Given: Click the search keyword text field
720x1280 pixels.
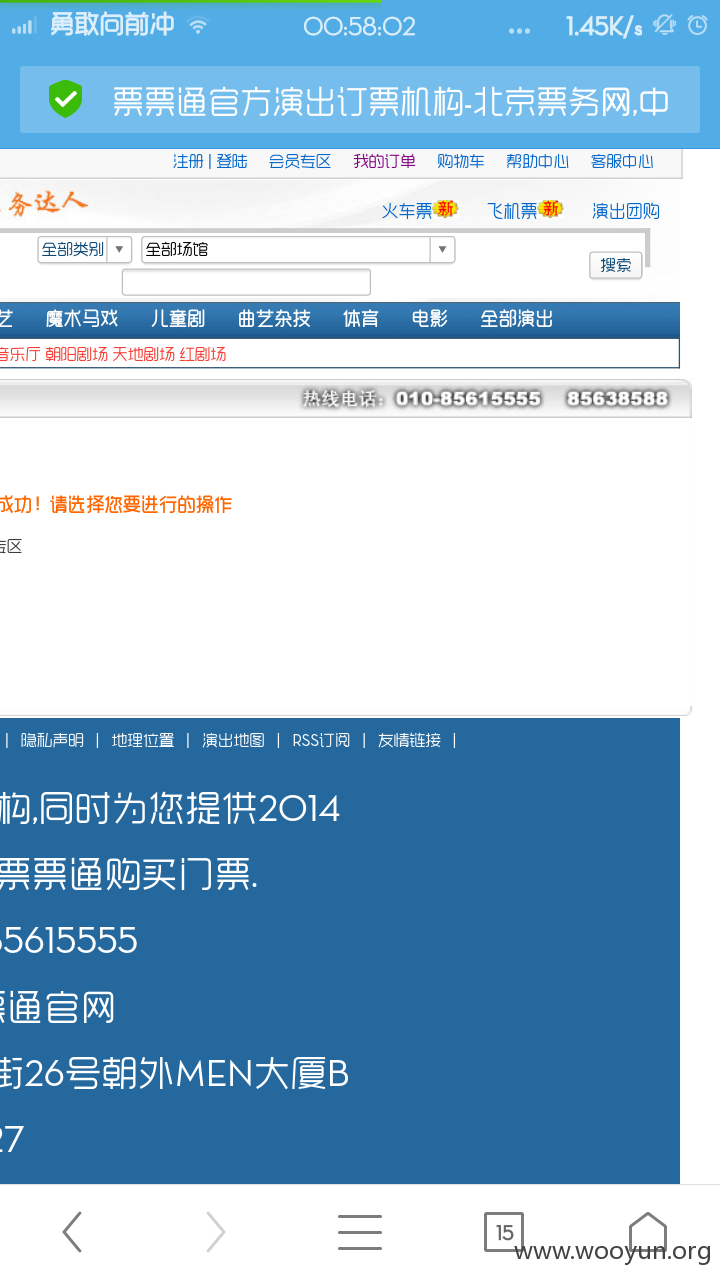Looking at the screenshot, I should click(x=246, y=282).
